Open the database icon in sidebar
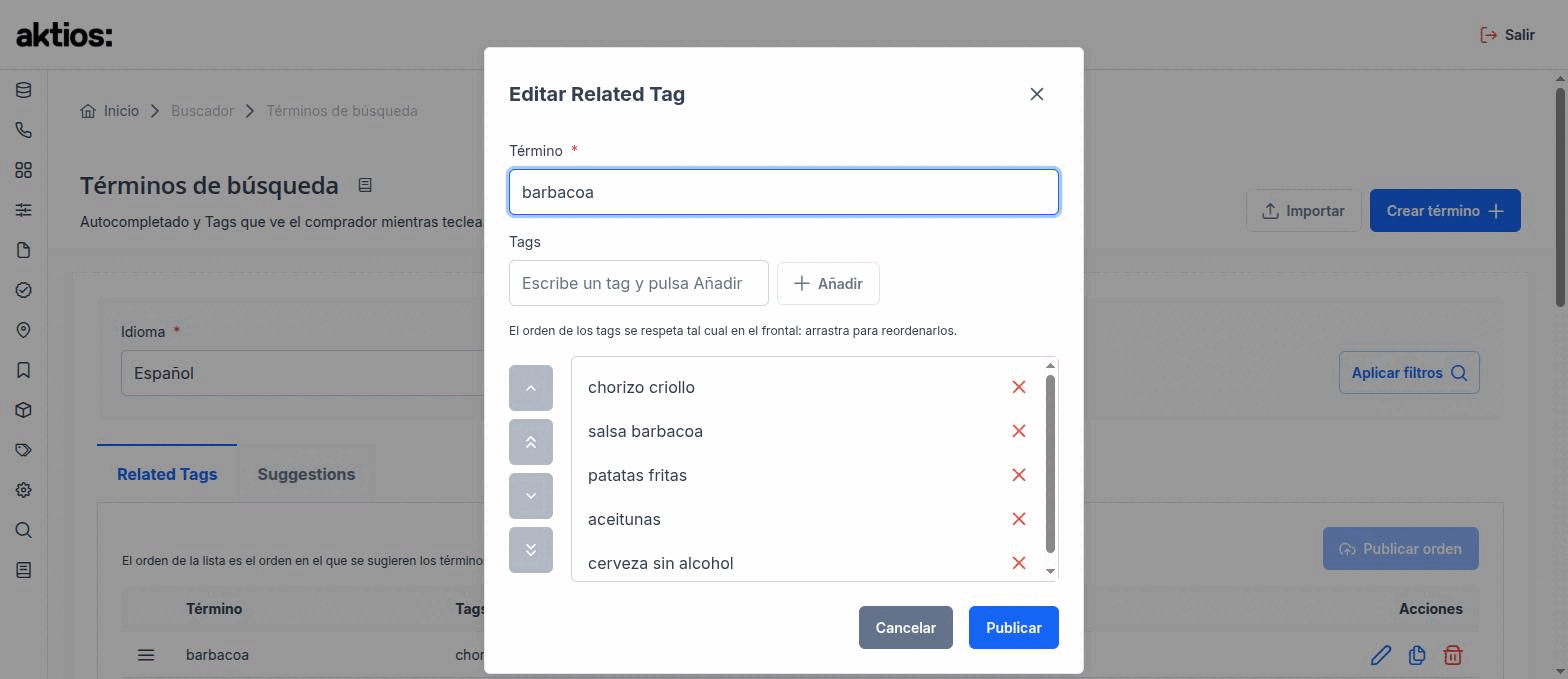The width and height of the screenshot is (1568, 679). tap(23, 90)
